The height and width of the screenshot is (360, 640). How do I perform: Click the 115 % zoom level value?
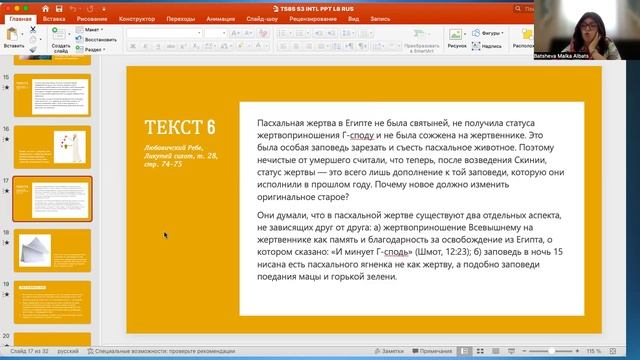593,351
